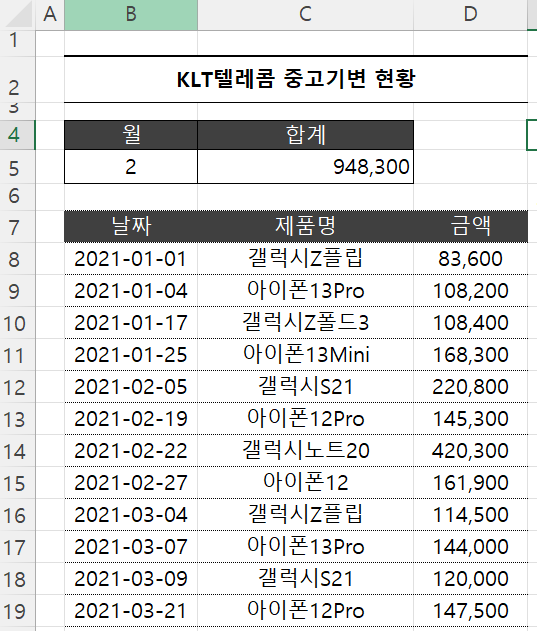
Task: Click 아이폰12Pro in row 19
Action: (x=305, y=610)
